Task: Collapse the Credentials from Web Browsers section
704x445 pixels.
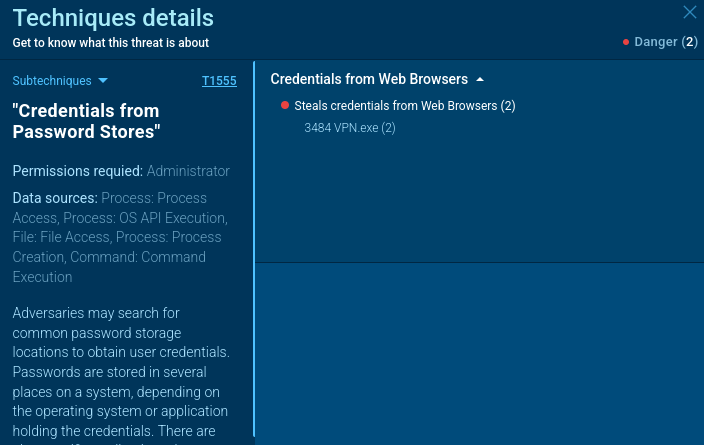Action: coord(369,79)
